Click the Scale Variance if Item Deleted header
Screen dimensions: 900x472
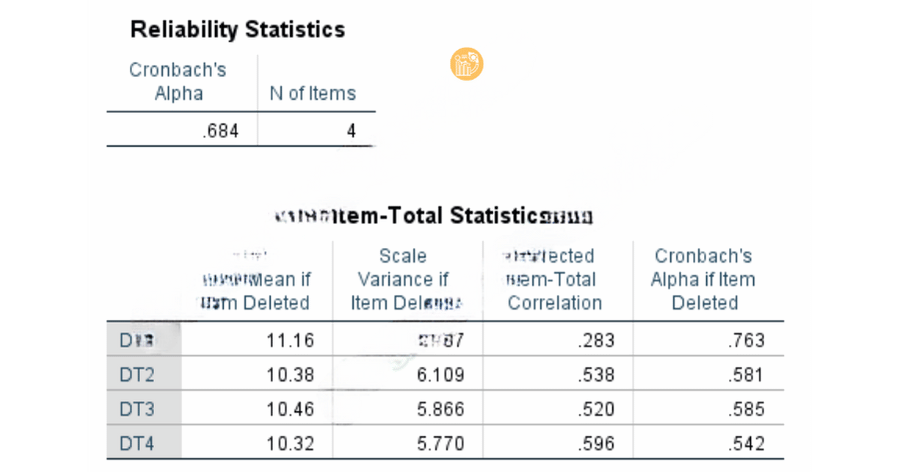(x=404, y=280)
